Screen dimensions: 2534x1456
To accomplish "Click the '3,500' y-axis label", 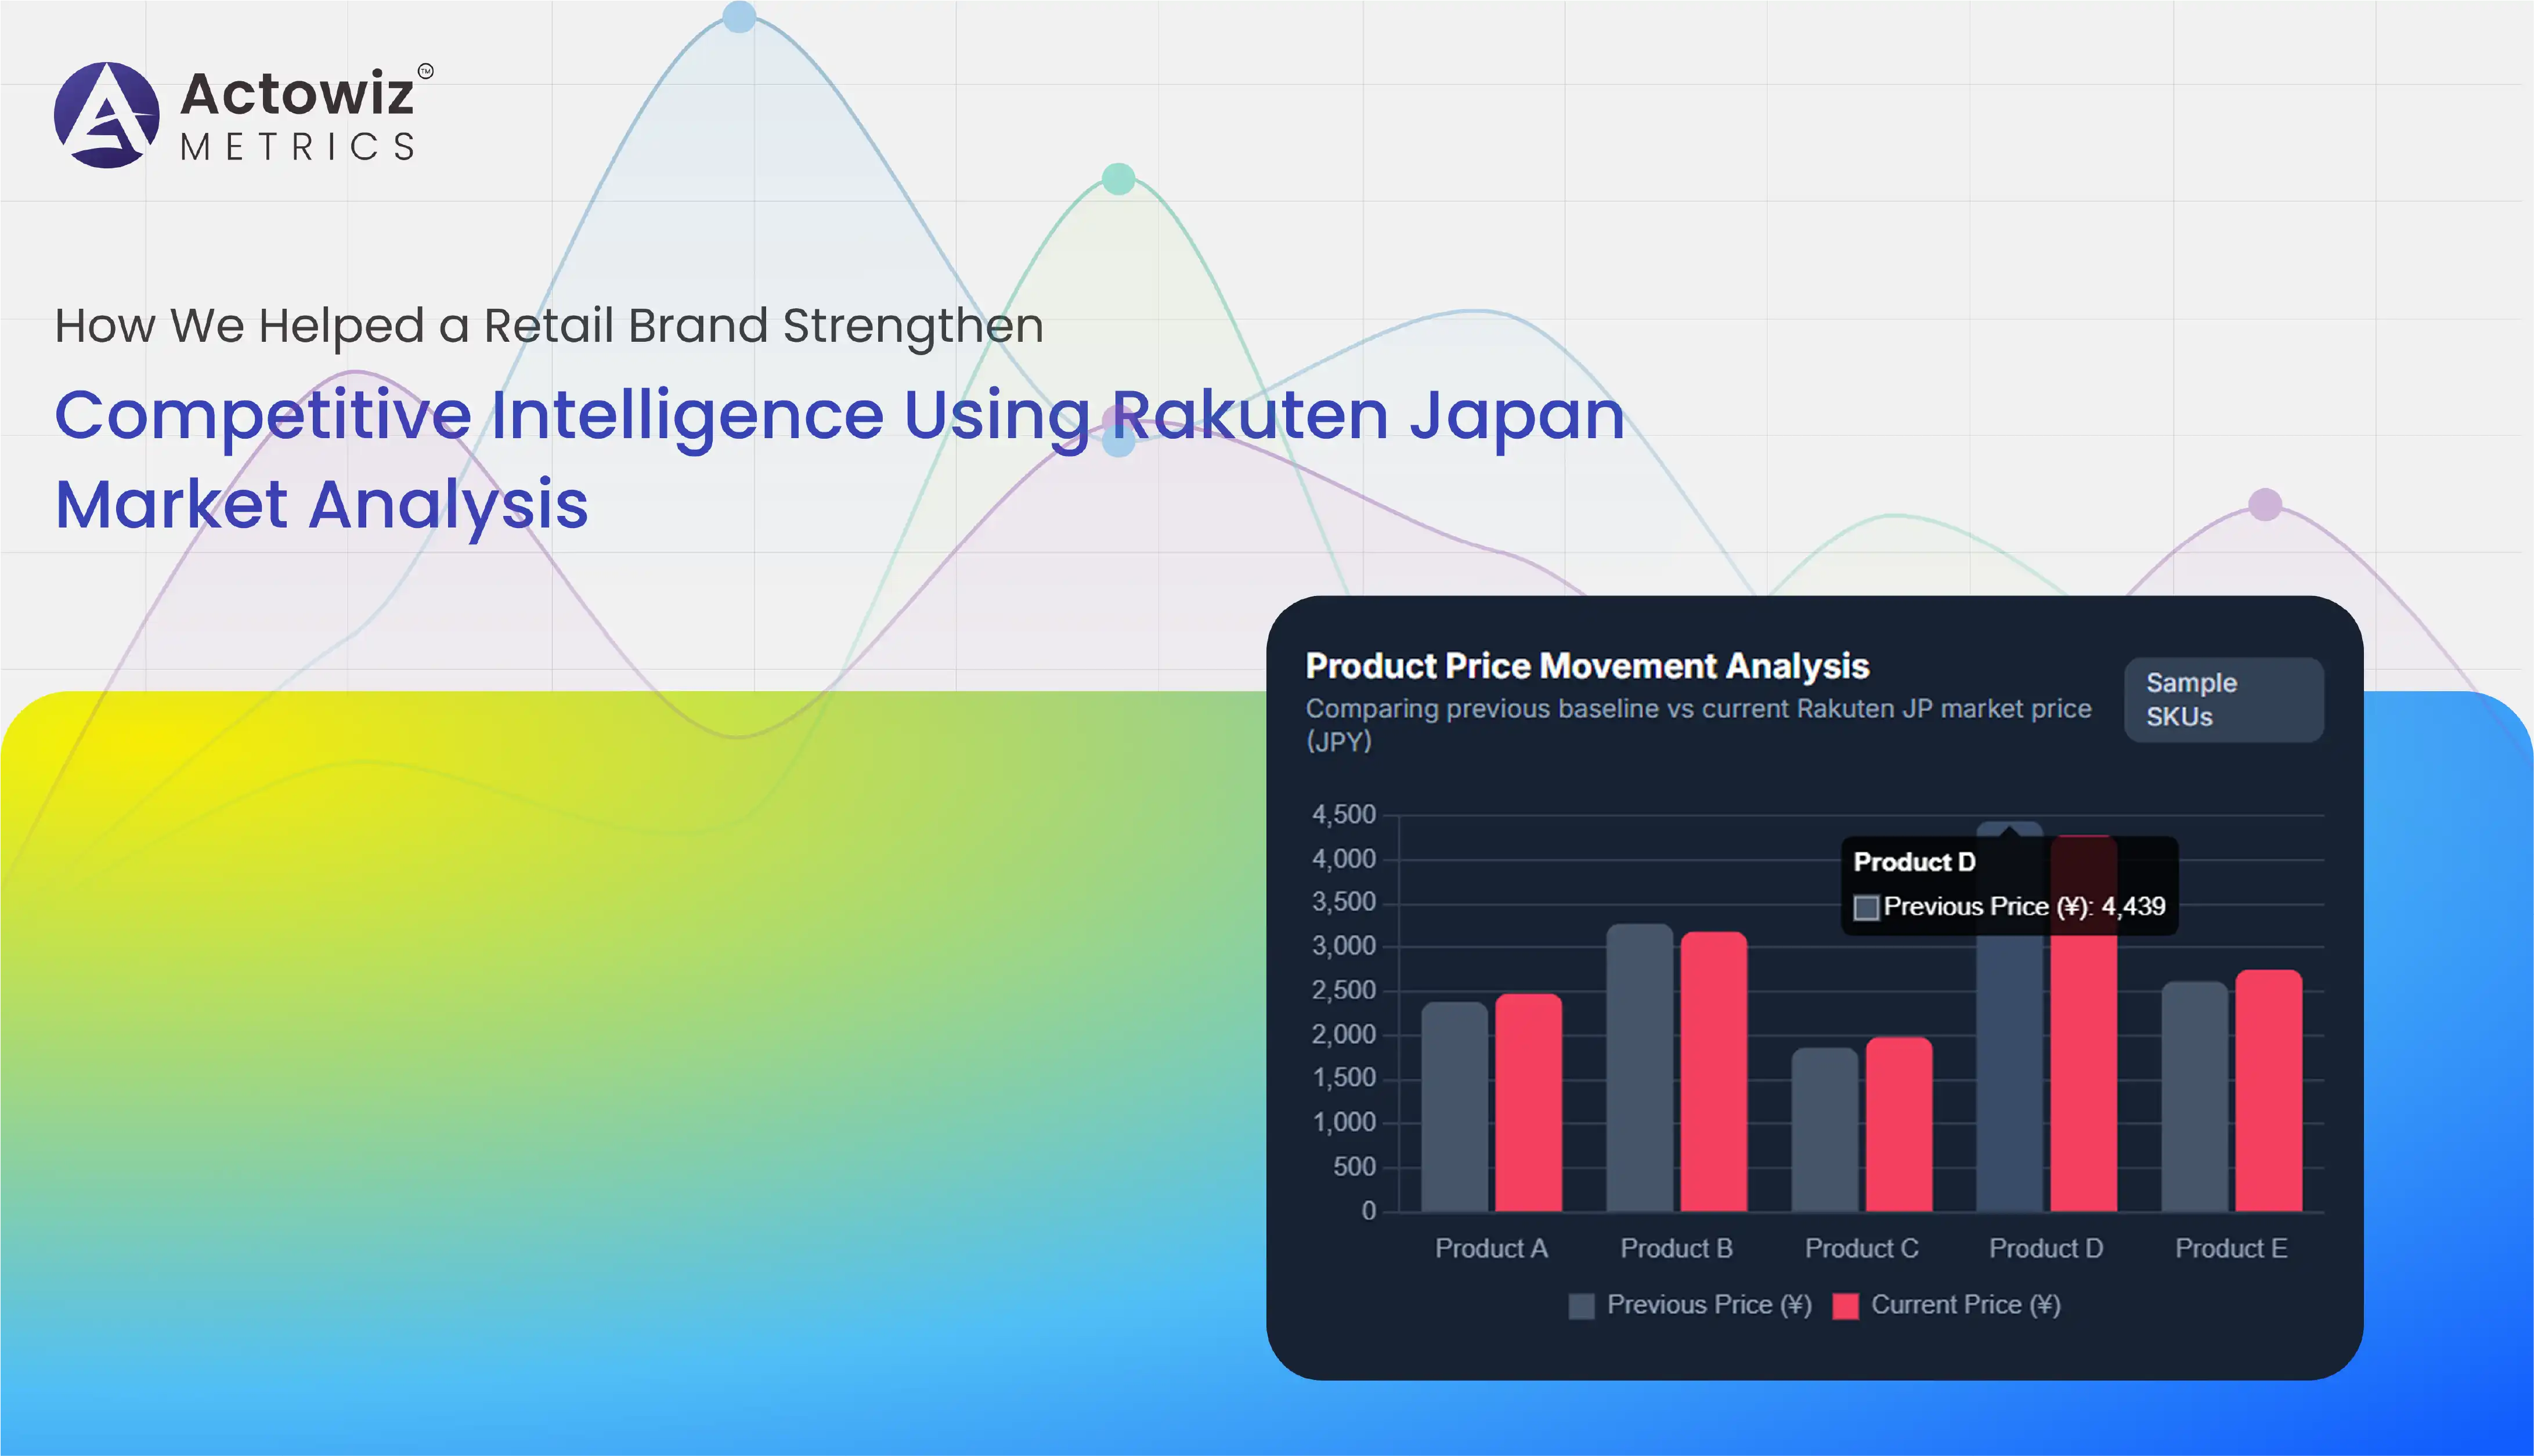I will [x=1343, y=903].
